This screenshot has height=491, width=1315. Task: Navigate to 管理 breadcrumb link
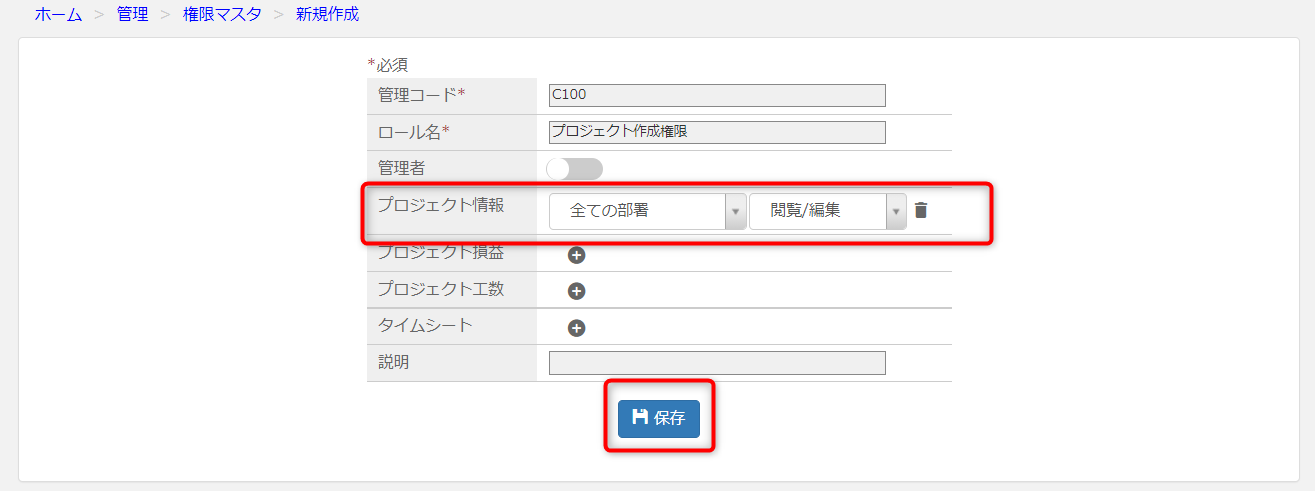(132, 15)
